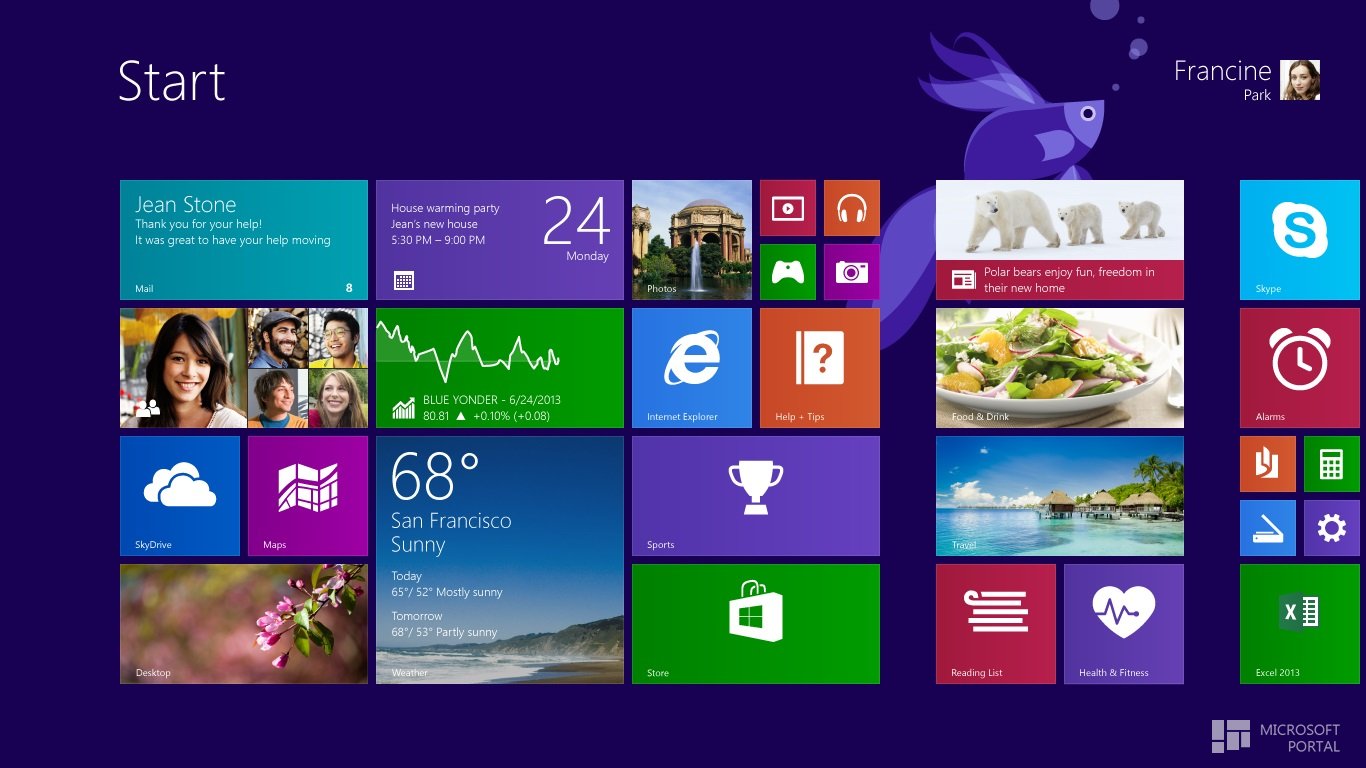Open the Windows Store
The height and width of the screenshot is (768, 1366).
(755, 623)
